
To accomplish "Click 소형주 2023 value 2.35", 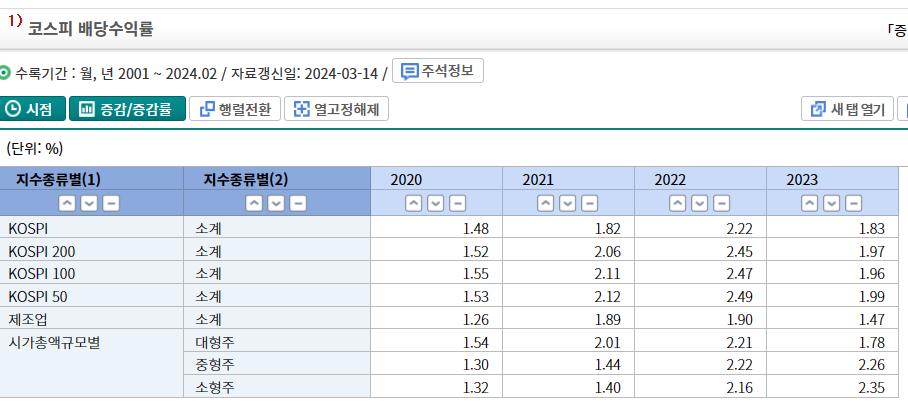I will [x=872, y=387].
